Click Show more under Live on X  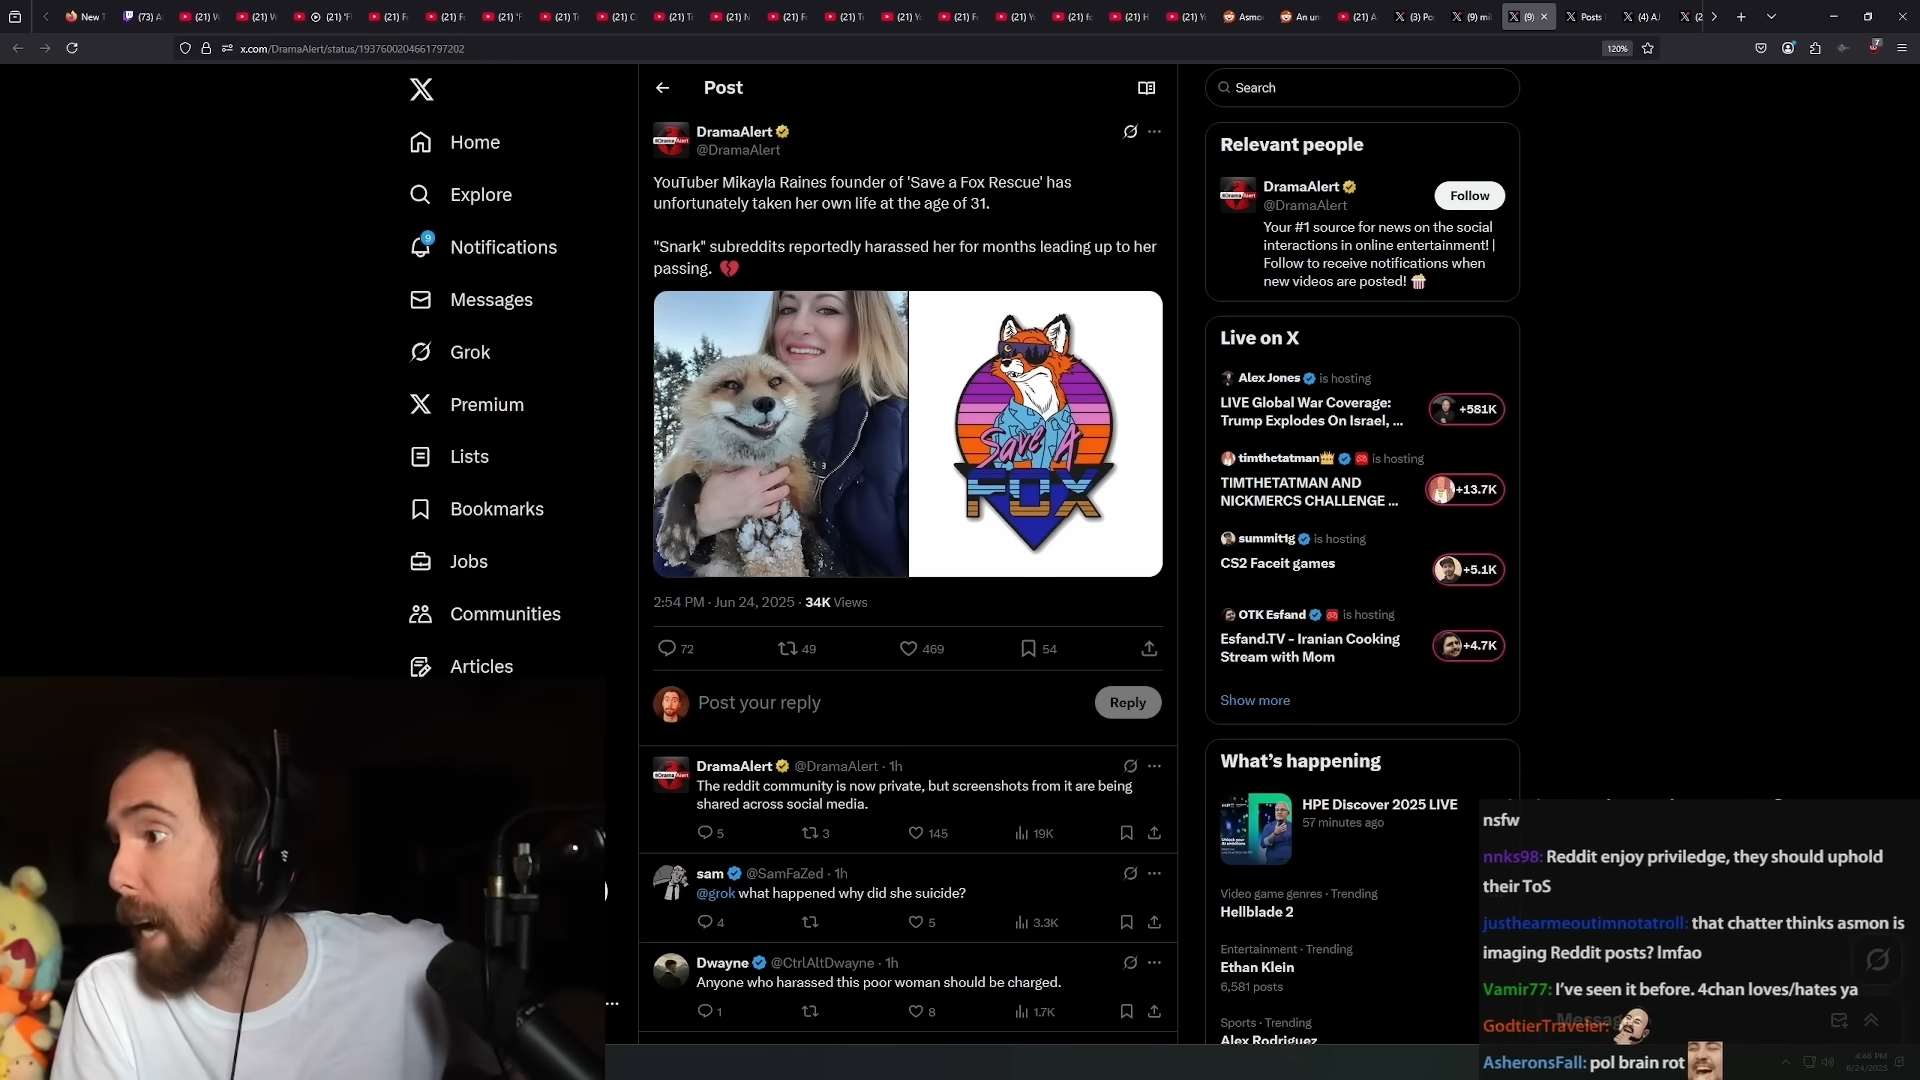(1254, 700)
